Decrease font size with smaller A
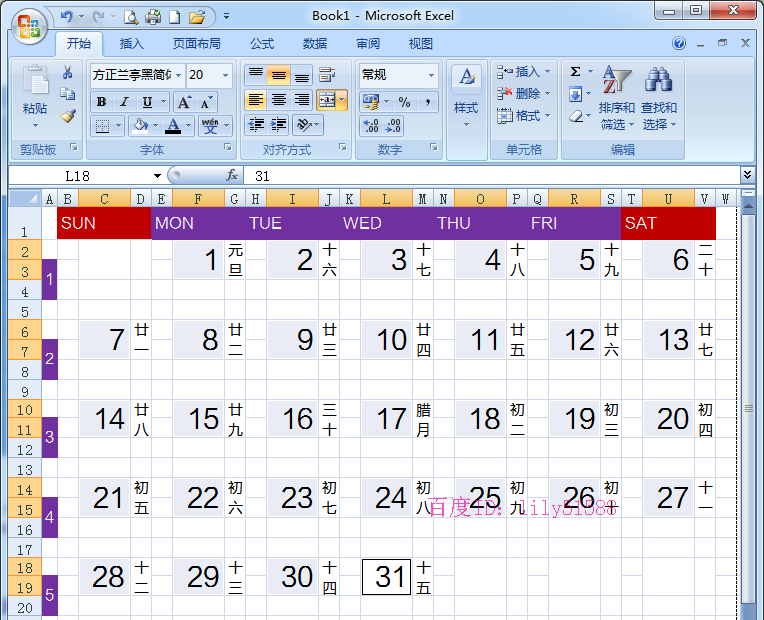 206,103
